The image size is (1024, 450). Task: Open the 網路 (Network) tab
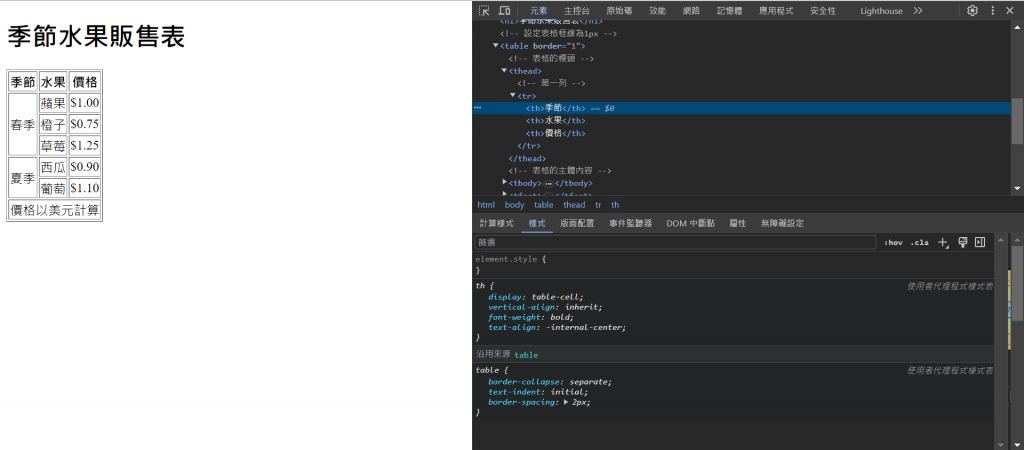(x=691, y=11)
